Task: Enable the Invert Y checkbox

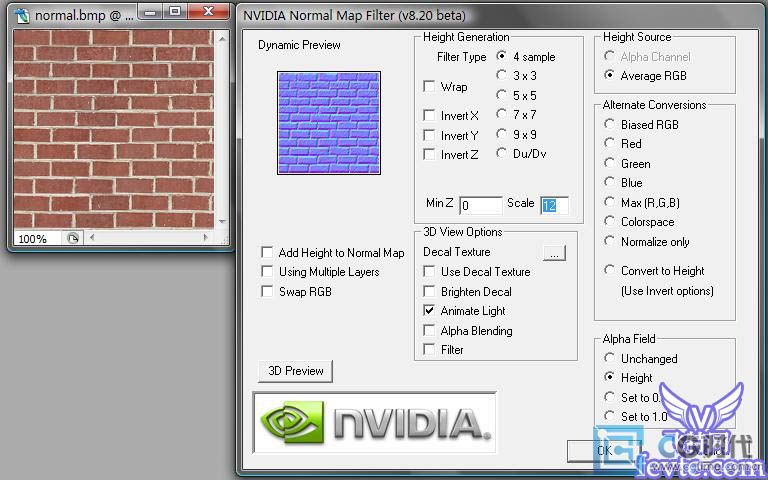Action: pos(429,135)
